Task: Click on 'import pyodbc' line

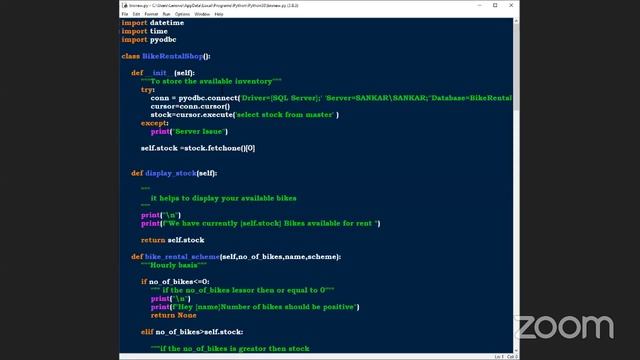Action: click(x=149, y=40)
